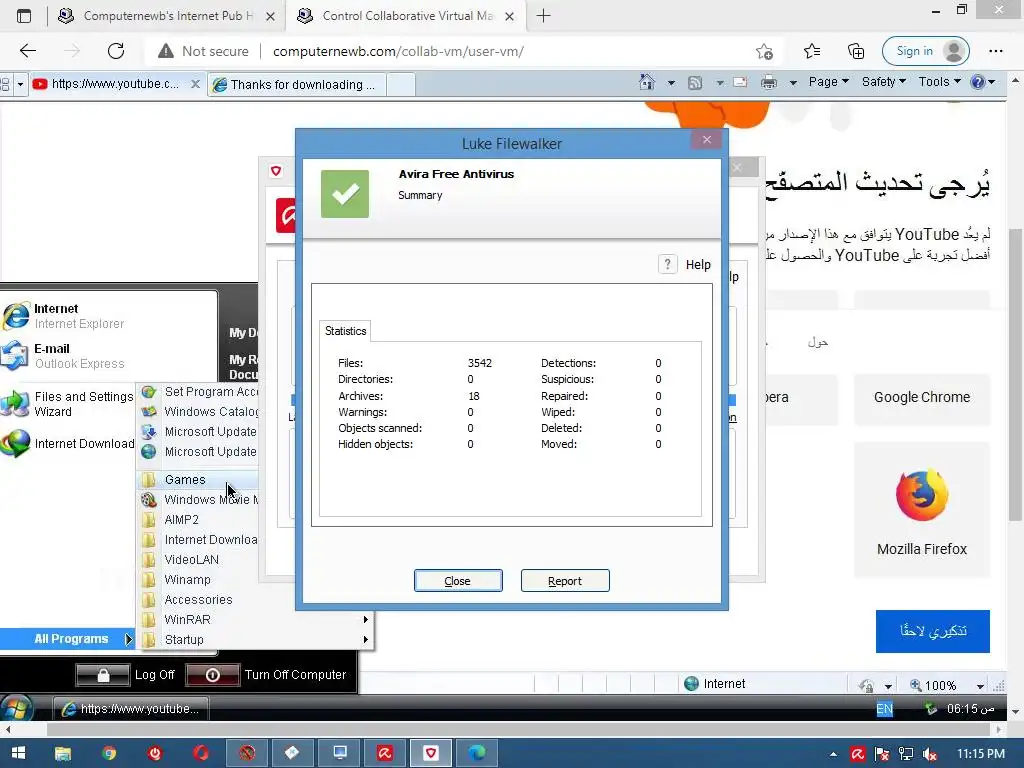
Task: Click the IE Help question mark icon
Action: (x=978, y=82)
